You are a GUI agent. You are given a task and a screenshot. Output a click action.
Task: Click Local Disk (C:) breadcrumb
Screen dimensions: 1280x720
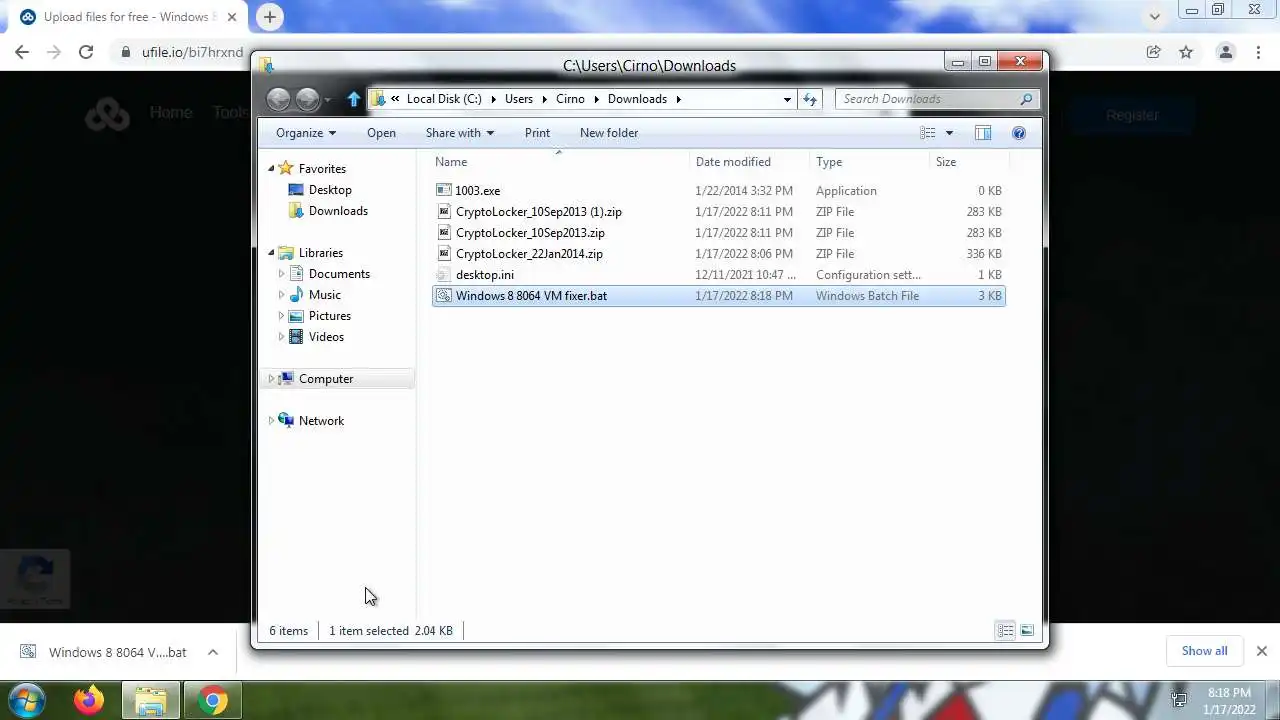444,99
